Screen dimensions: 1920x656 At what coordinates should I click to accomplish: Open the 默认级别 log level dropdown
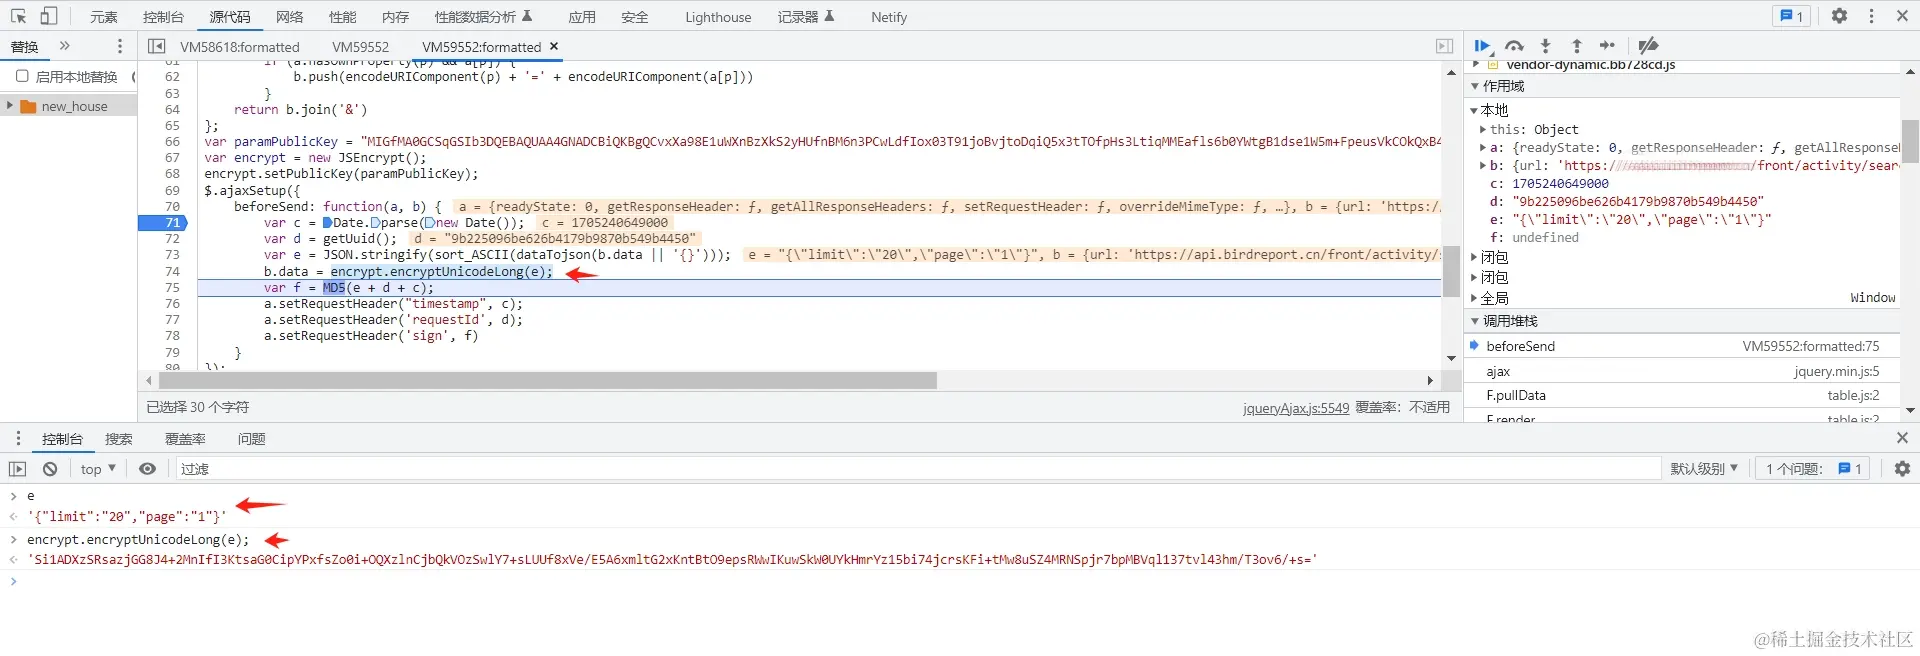(x=1704, y=469)
